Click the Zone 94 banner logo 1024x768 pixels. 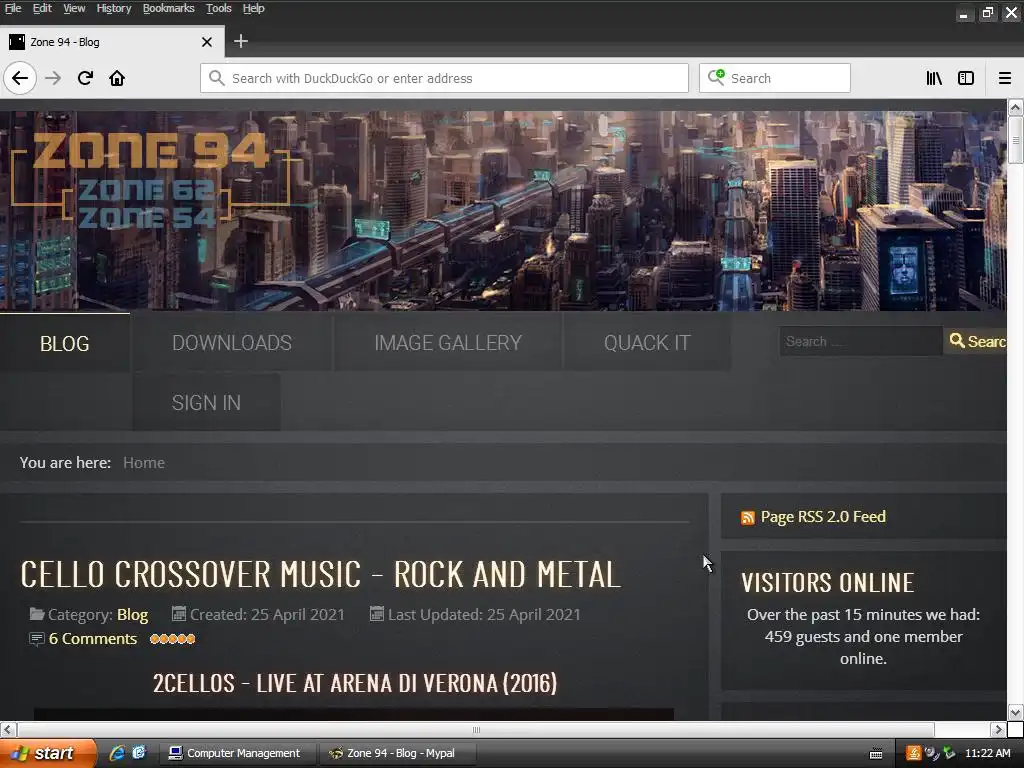pyautogui.click(x=150, y=181)
